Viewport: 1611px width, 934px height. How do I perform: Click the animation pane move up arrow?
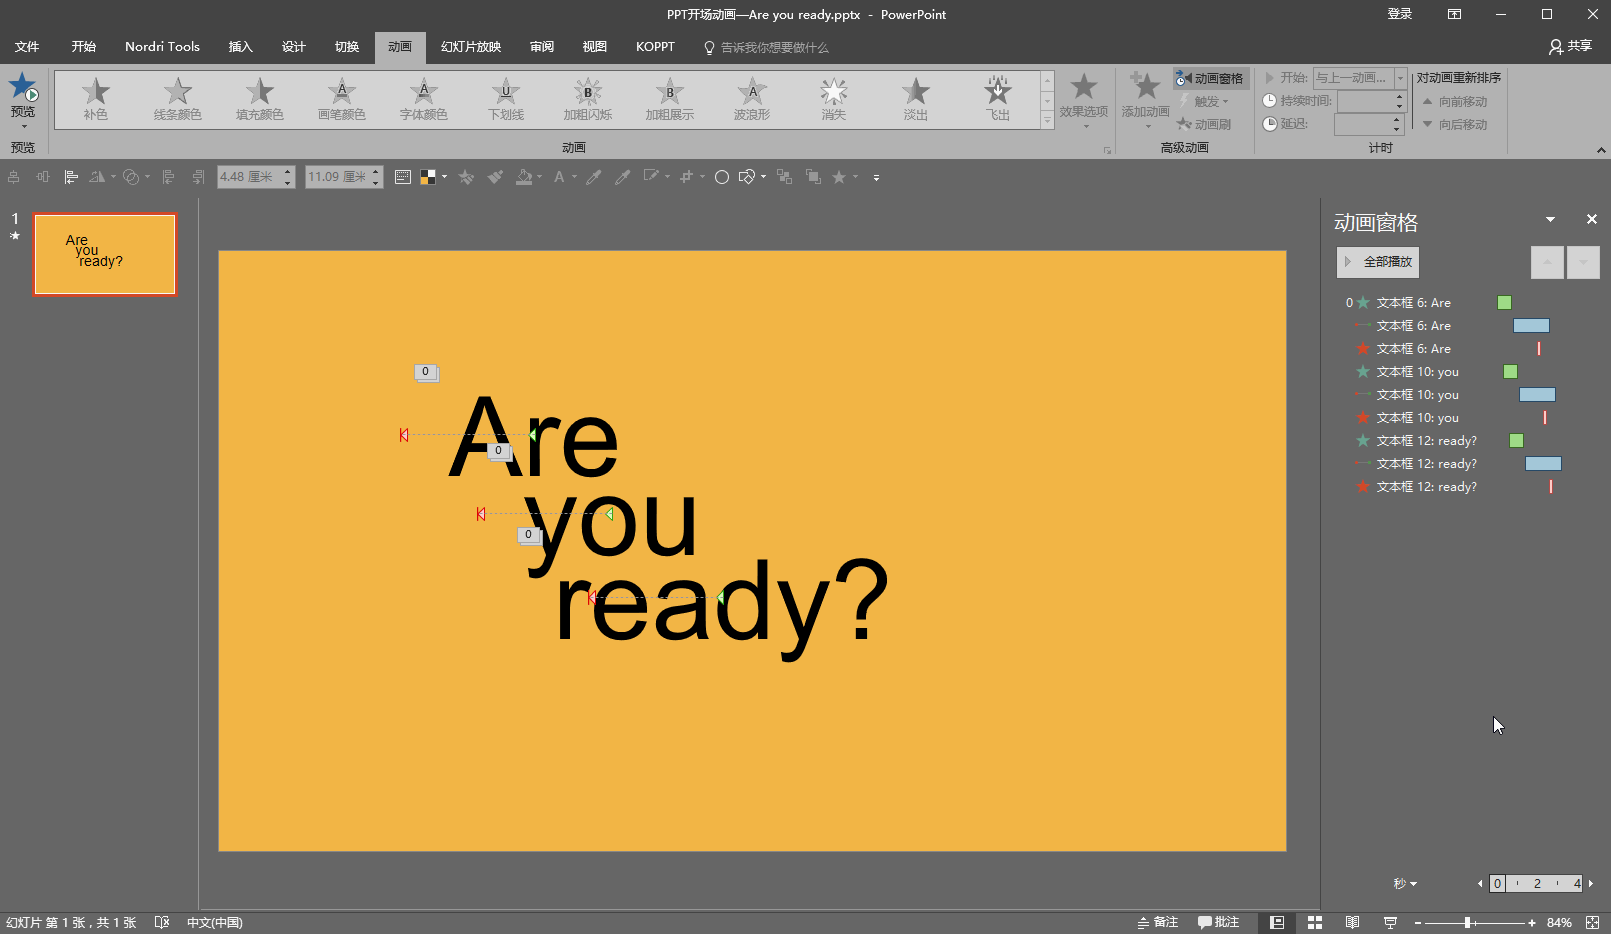click(1547, 262)
